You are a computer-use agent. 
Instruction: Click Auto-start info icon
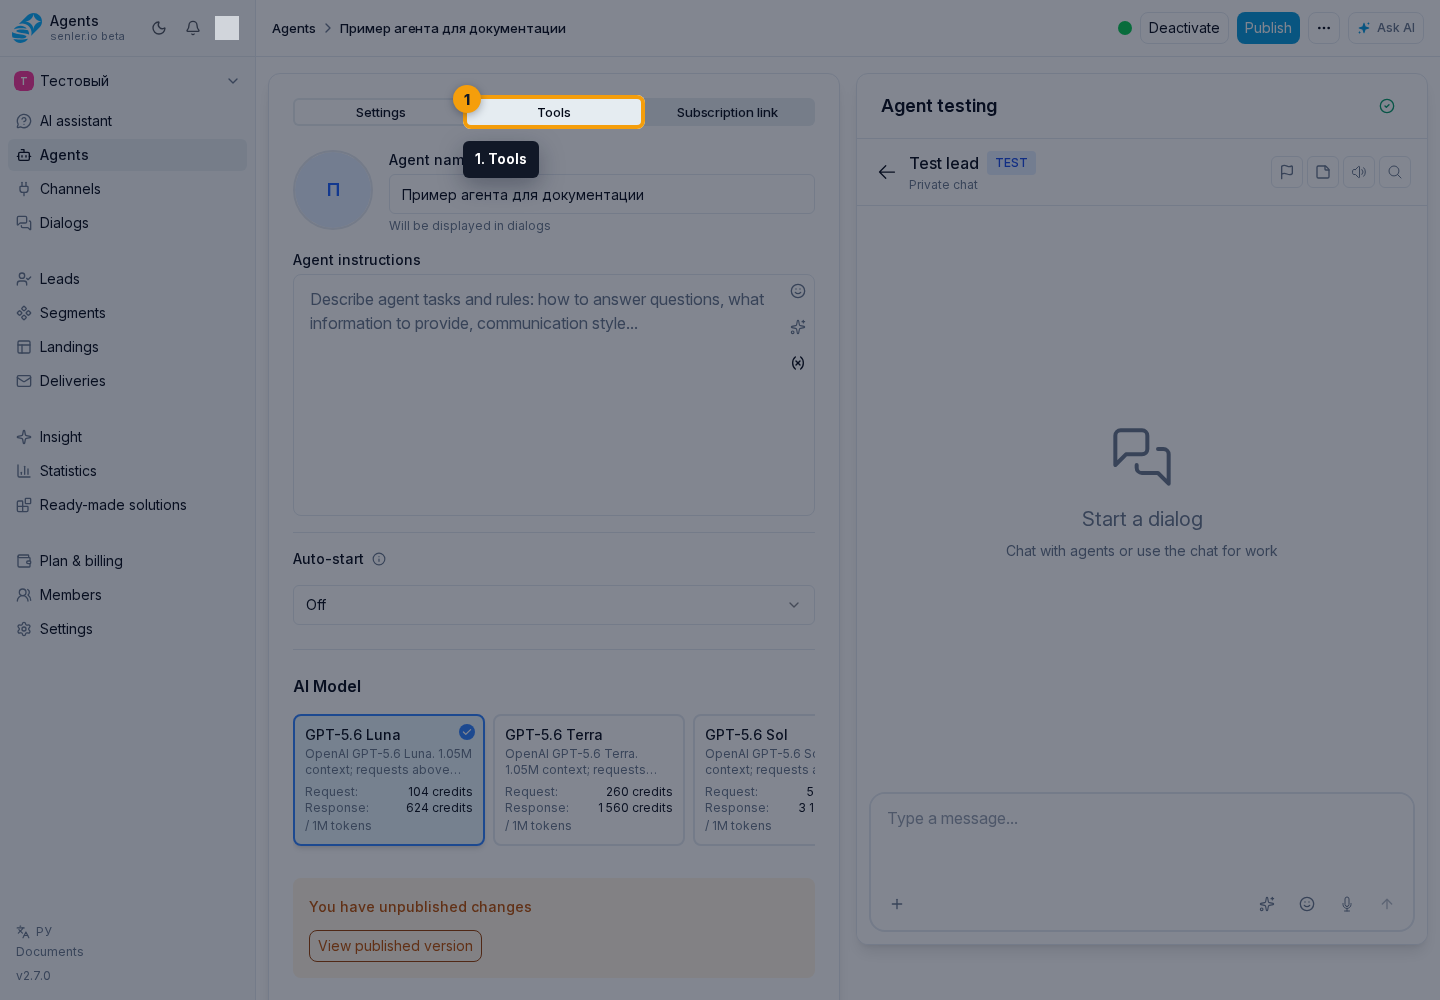[x=379, y=559]
